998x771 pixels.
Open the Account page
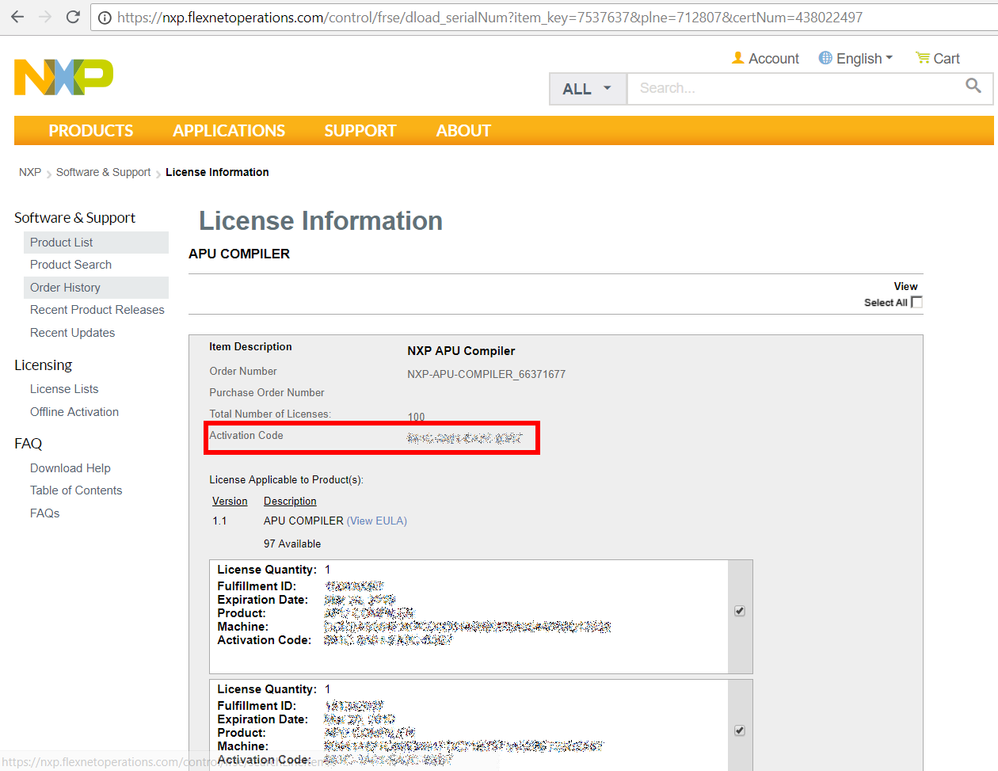765,58
